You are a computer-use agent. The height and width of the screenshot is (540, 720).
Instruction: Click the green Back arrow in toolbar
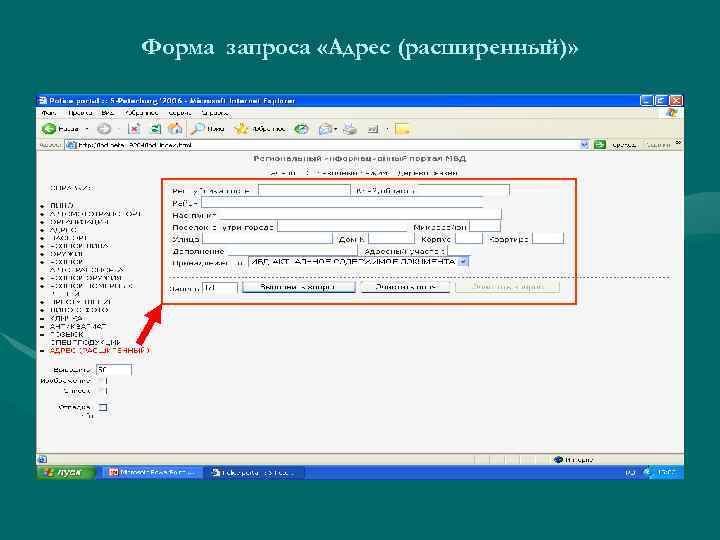click(49, 129)
